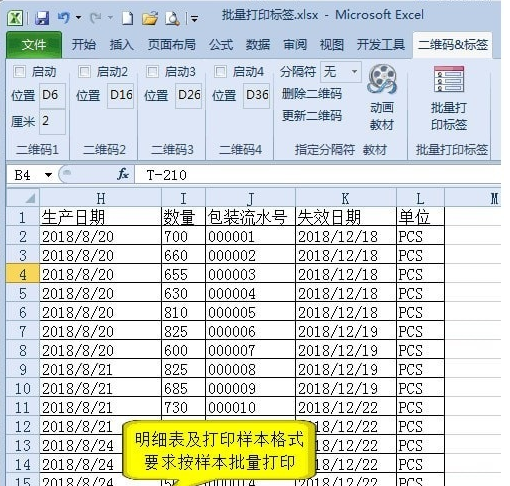Image resolution: width=510 pixels, height=486 pixels.
Task: Click the 位置 field showing D26
Action: 189,95
